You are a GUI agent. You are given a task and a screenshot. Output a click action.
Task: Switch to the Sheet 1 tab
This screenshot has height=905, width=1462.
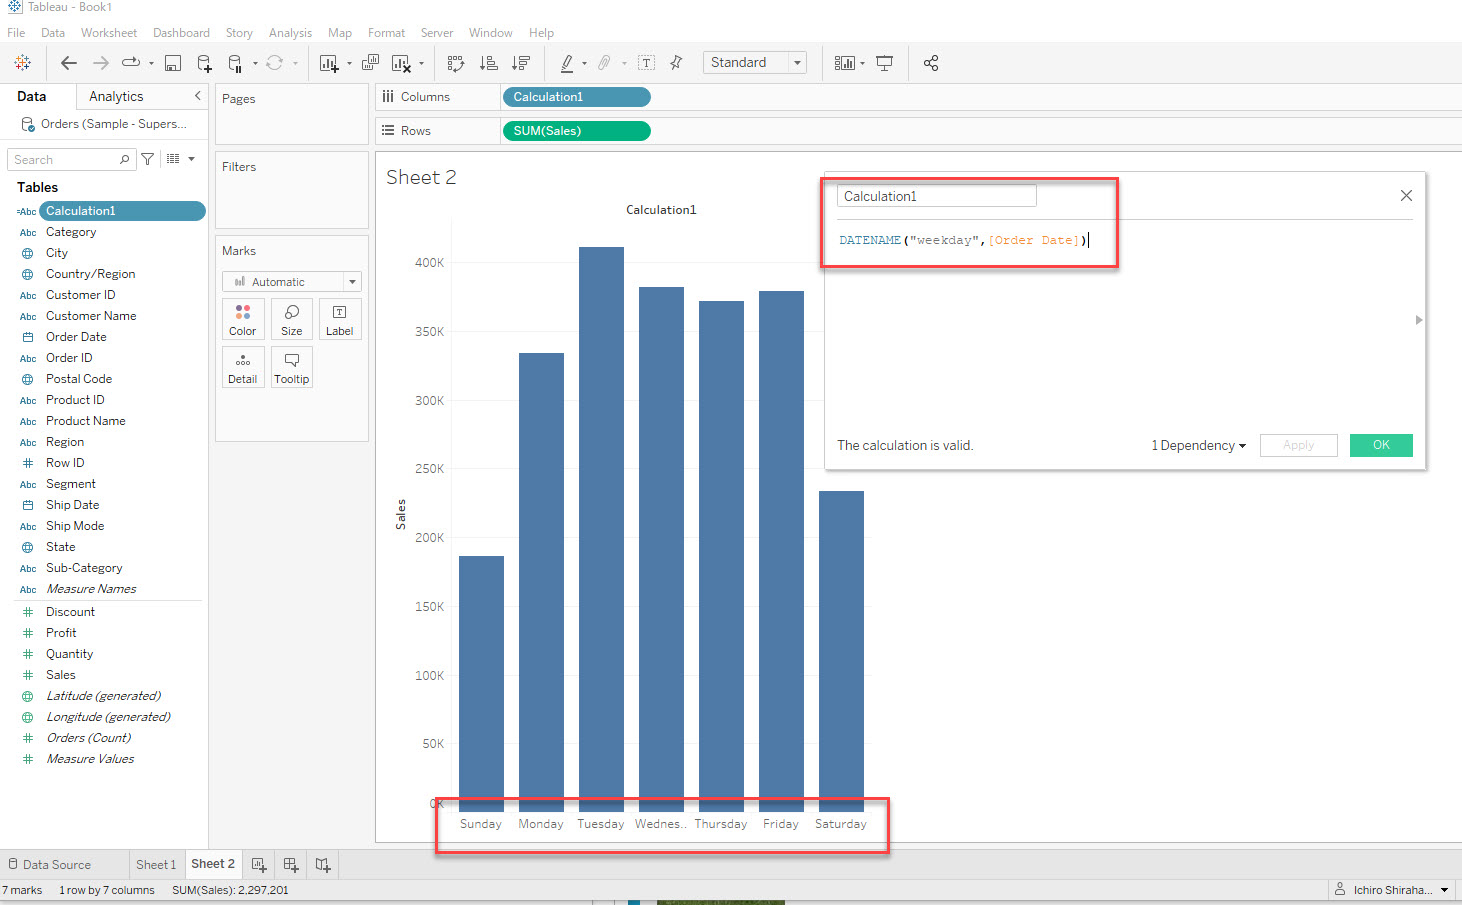tap(156, 865)
